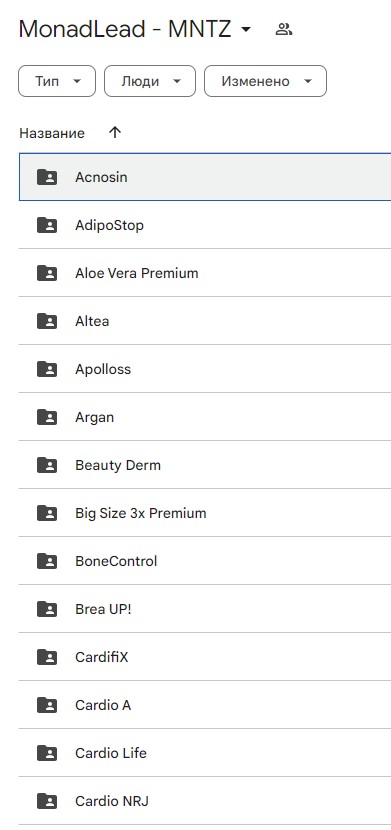Click the shared people icon beside title
This screenshot has width=391, height=830.
point(284,29)
